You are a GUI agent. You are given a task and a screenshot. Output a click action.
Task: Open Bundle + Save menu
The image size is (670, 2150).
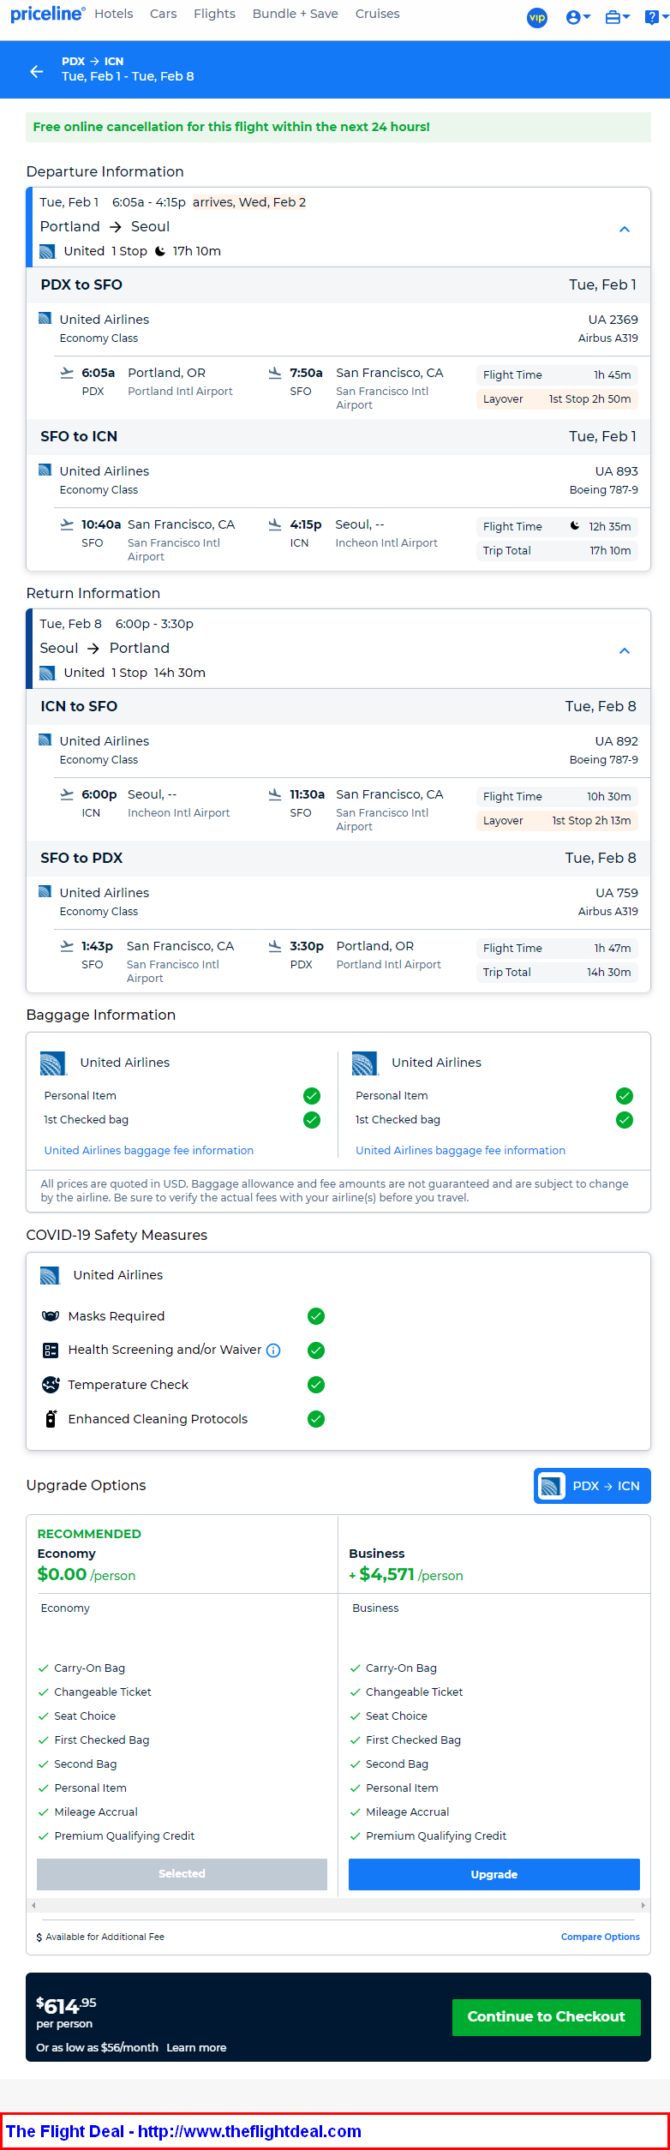pos(295,14)
